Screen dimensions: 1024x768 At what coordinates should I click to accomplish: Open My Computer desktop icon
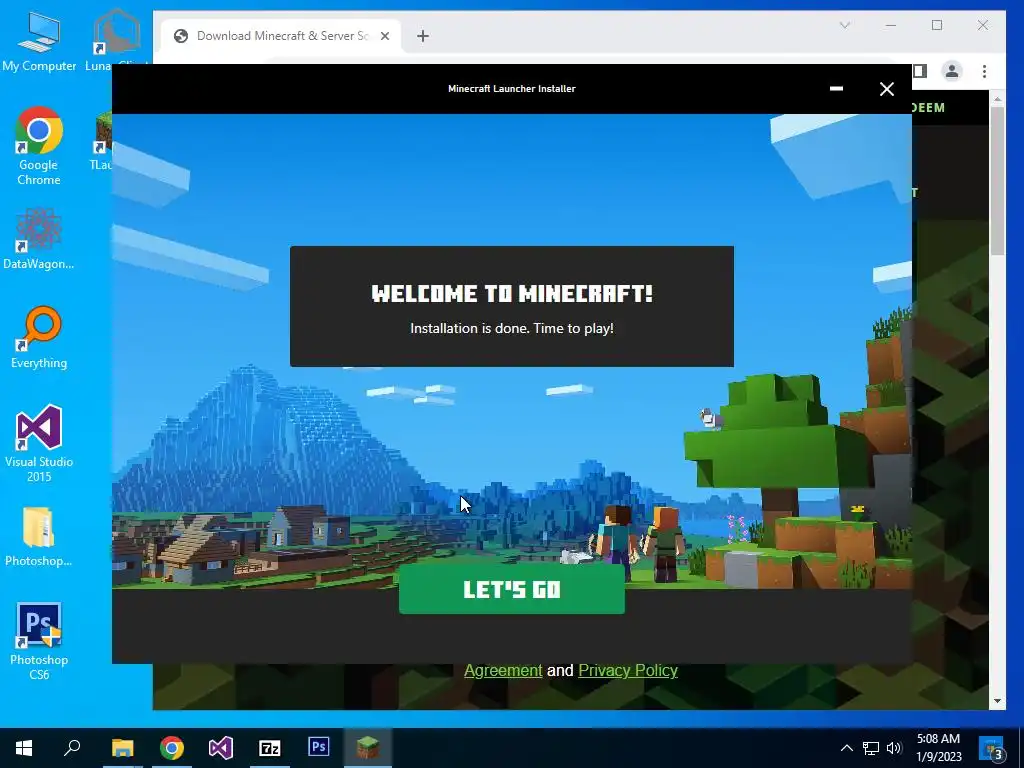(x=39, y=42)
